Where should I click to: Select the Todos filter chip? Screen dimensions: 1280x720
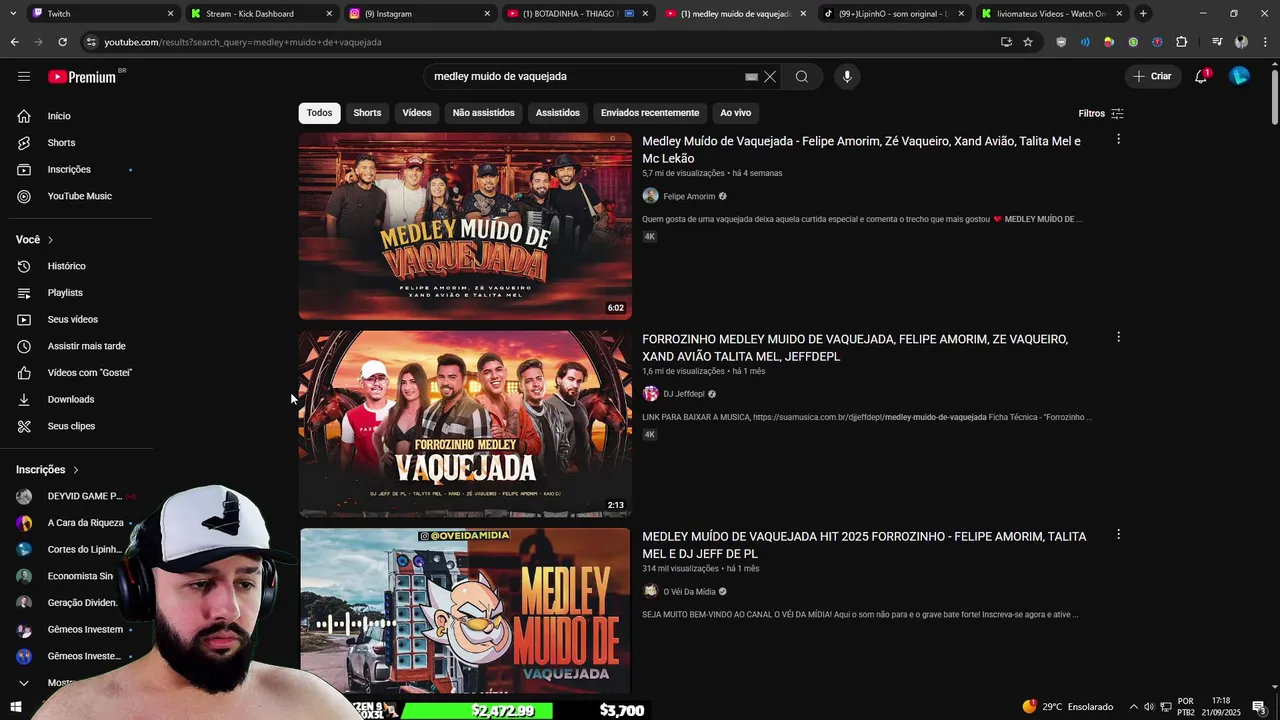320,113
